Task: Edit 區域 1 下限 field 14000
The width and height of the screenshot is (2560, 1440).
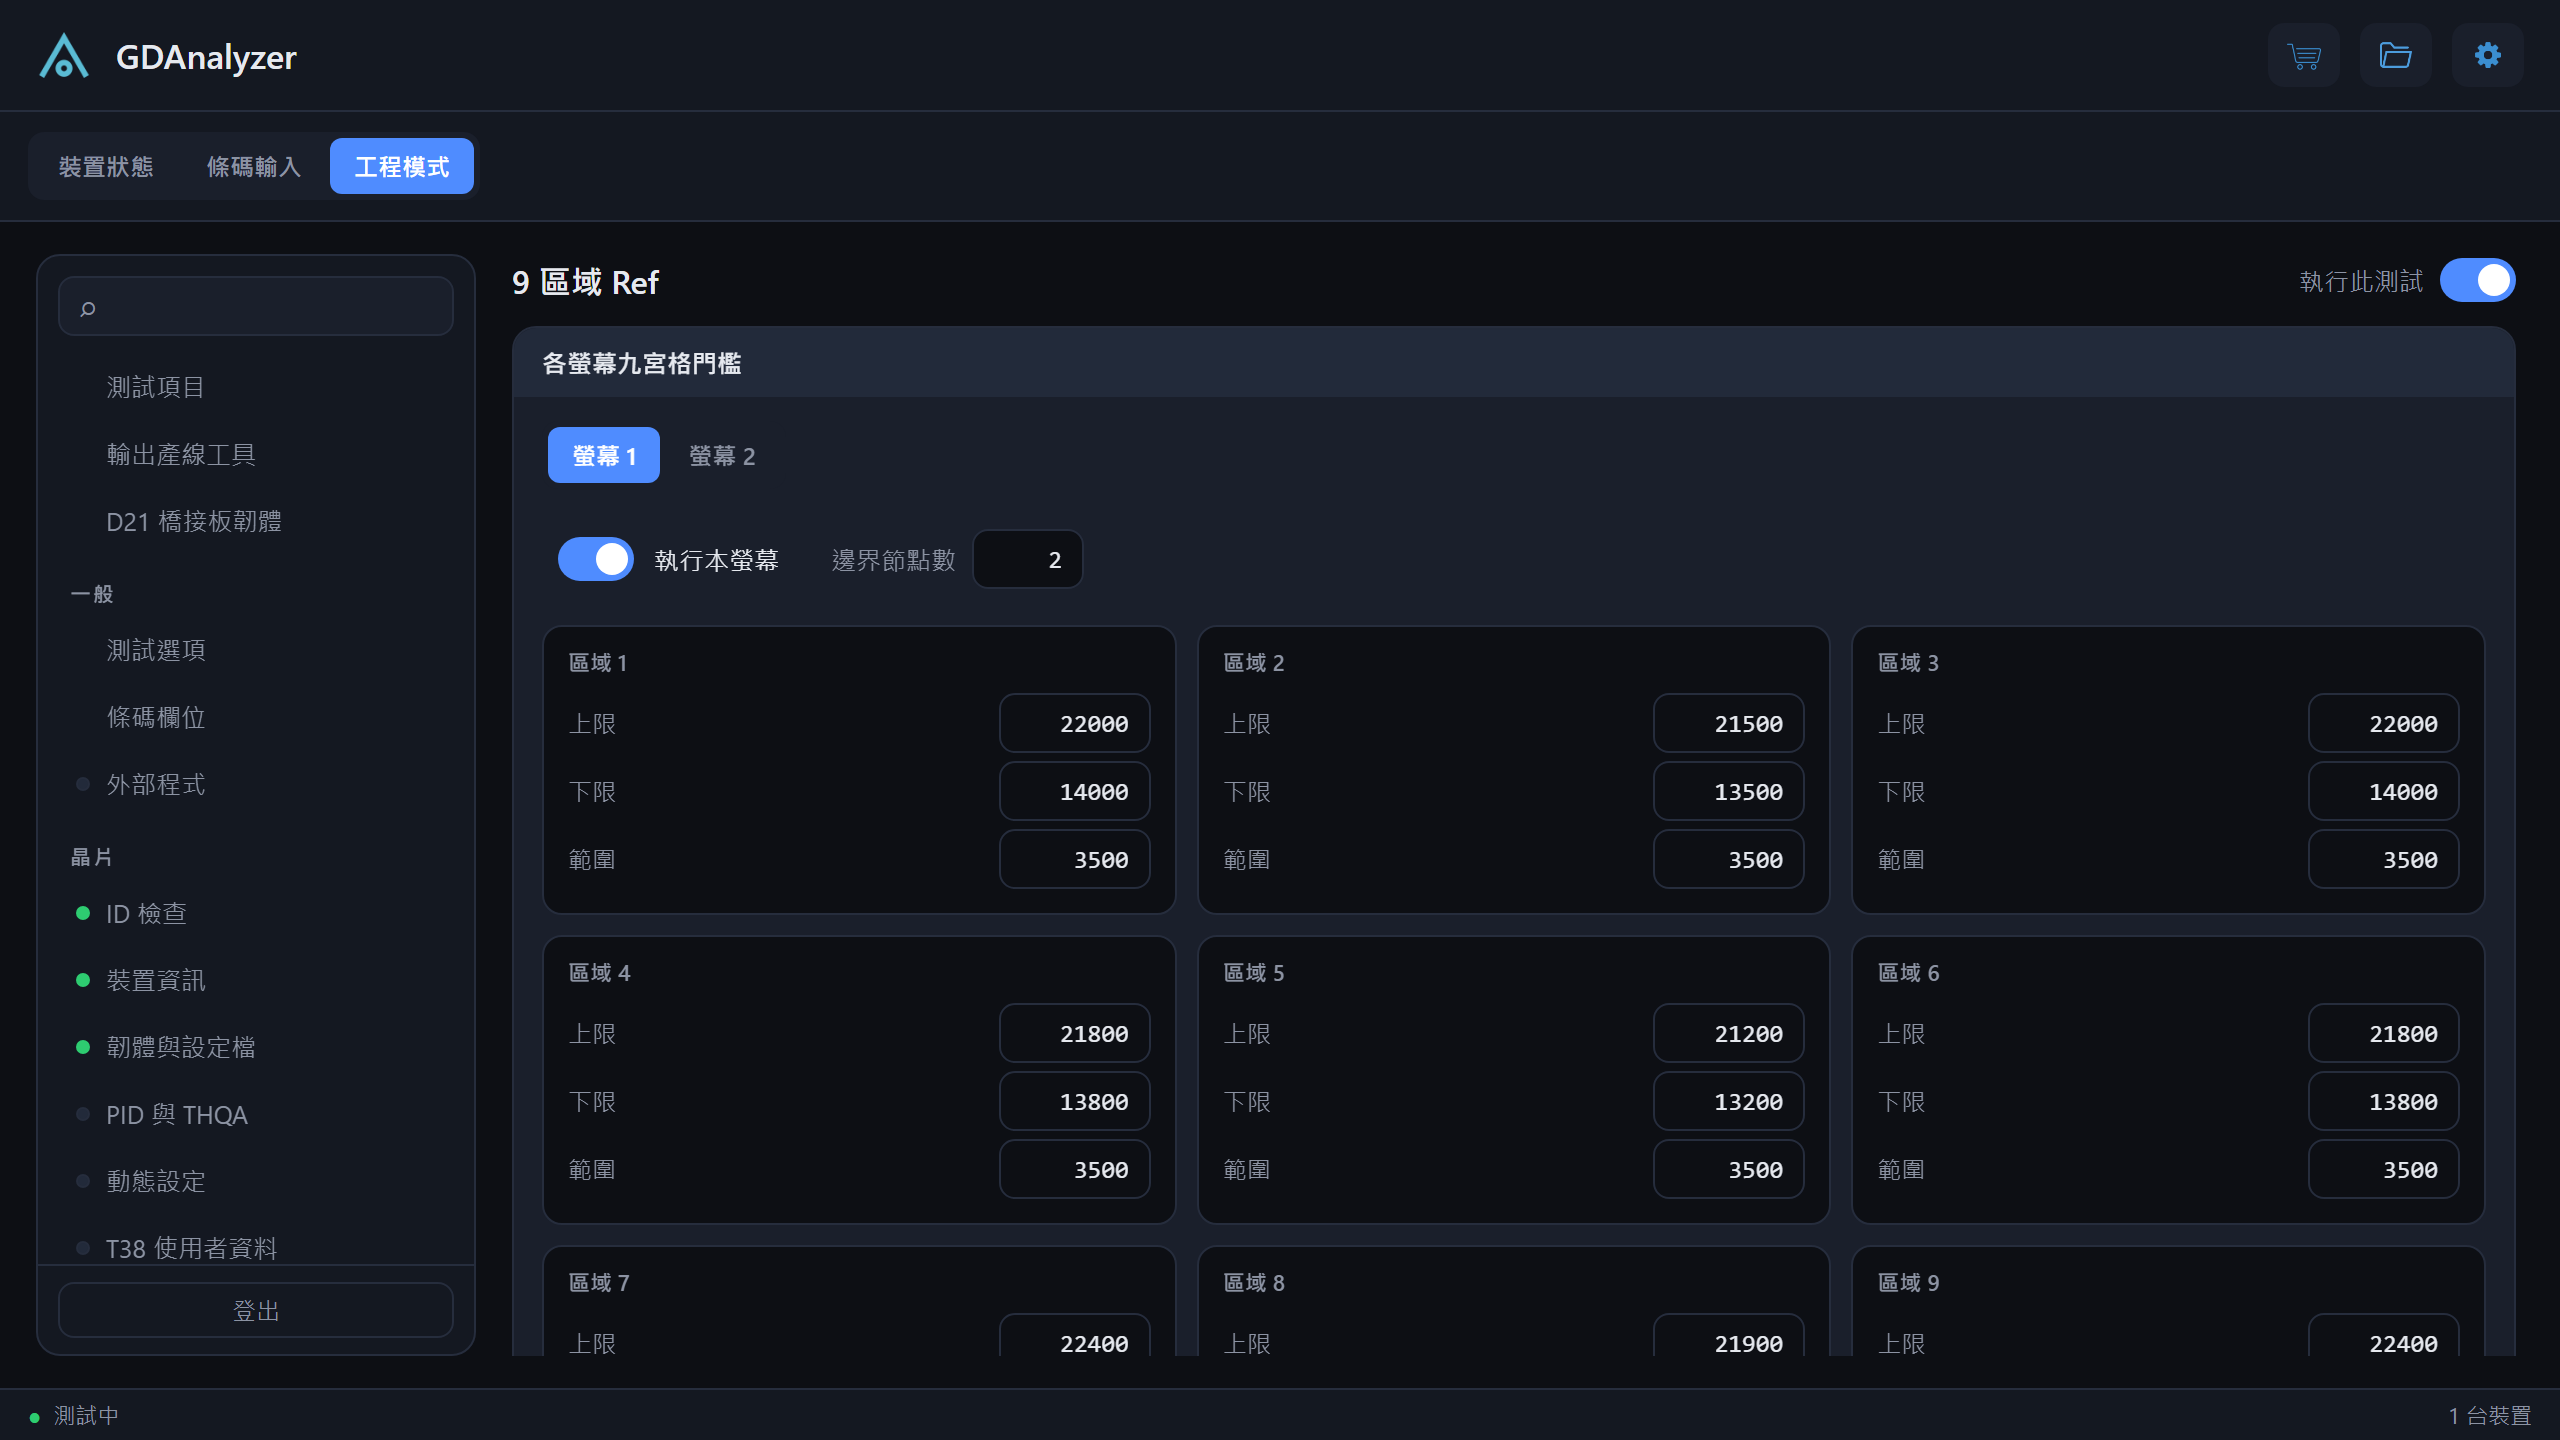Action: pos(1075,791)
